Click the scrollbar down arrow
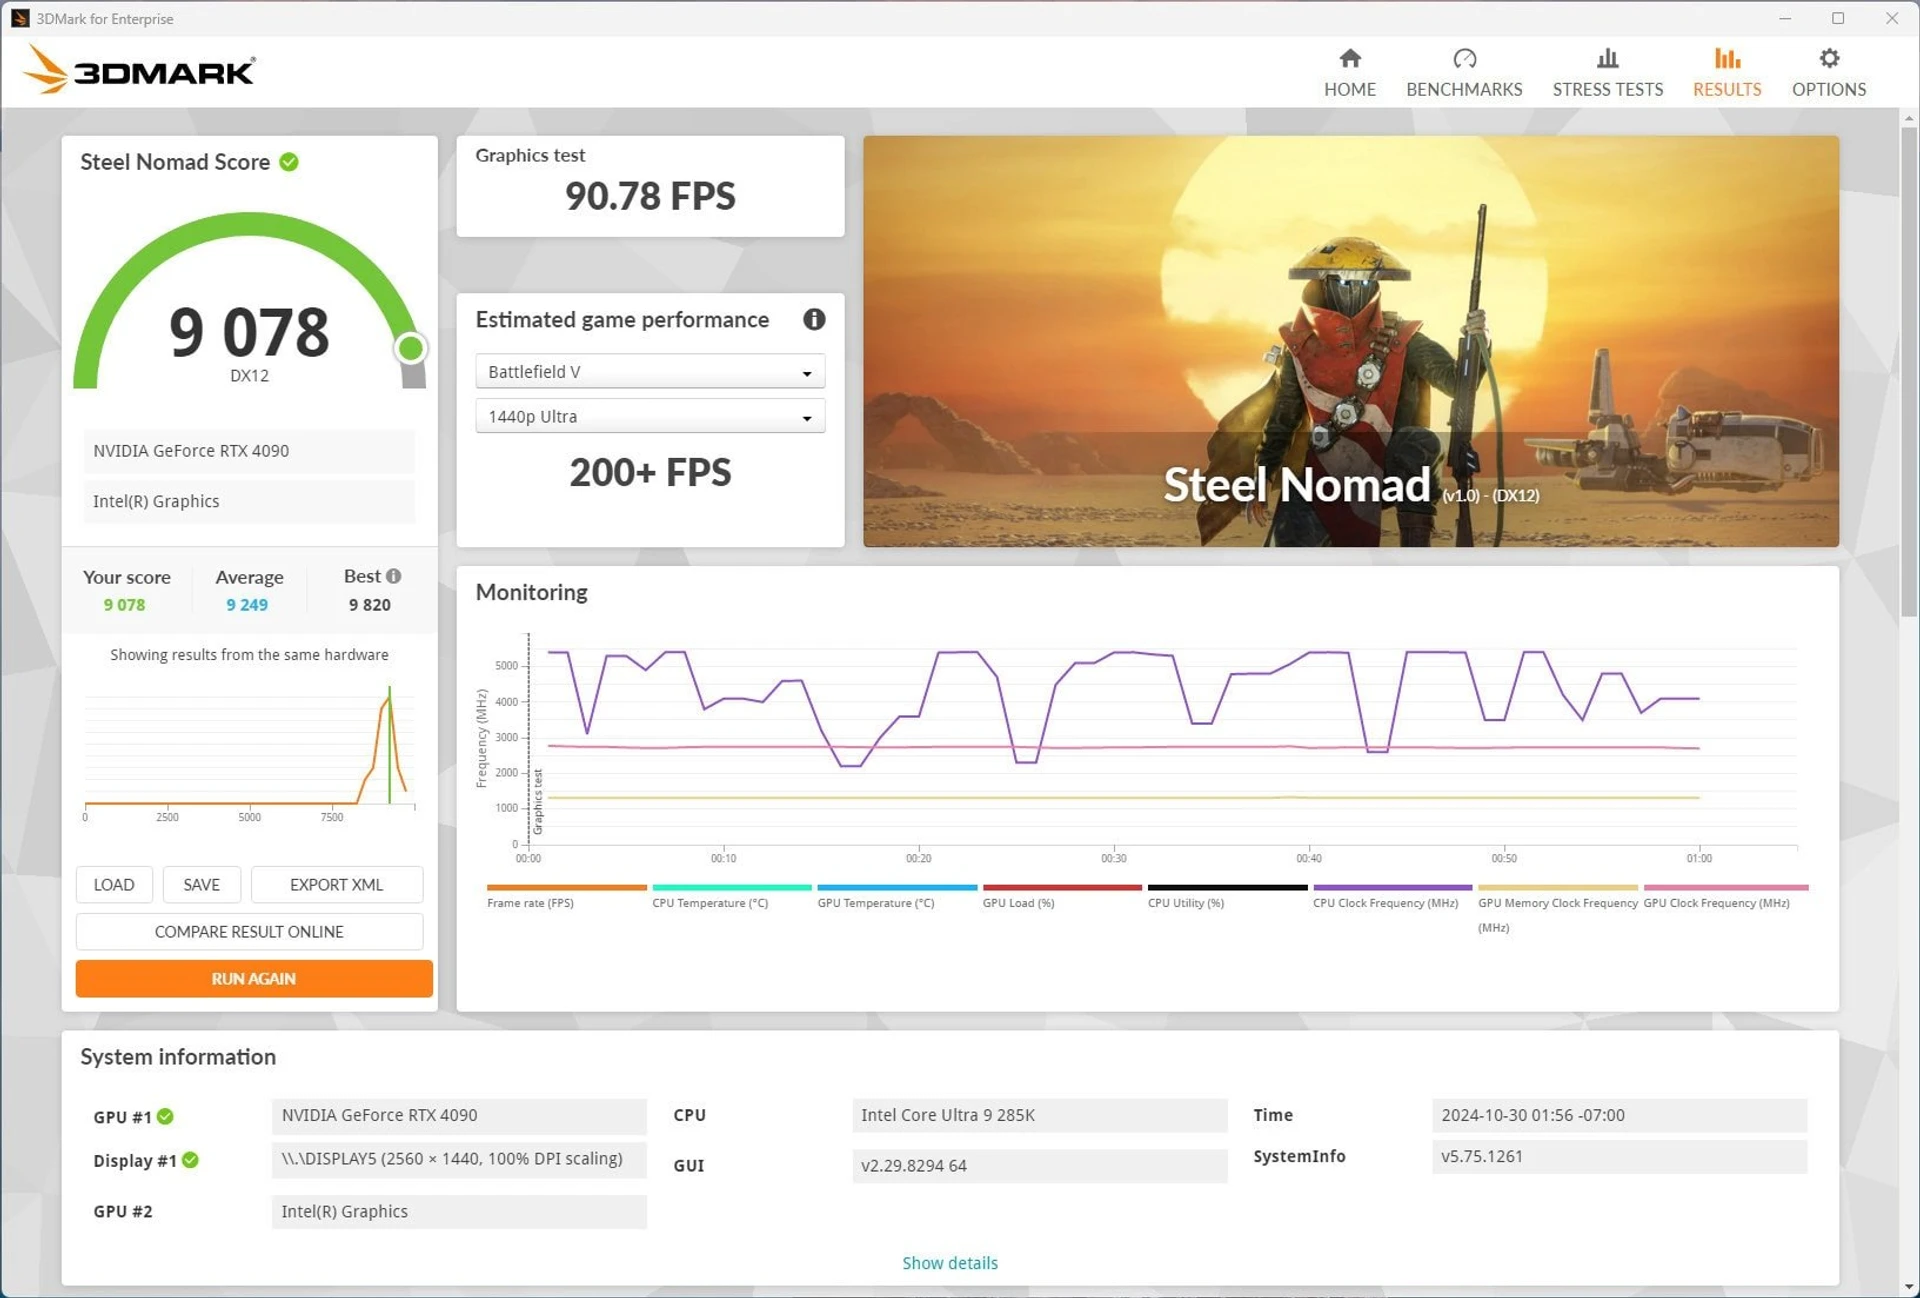Viewport: 1920px width, 1298px height. pos(1908,1287)
